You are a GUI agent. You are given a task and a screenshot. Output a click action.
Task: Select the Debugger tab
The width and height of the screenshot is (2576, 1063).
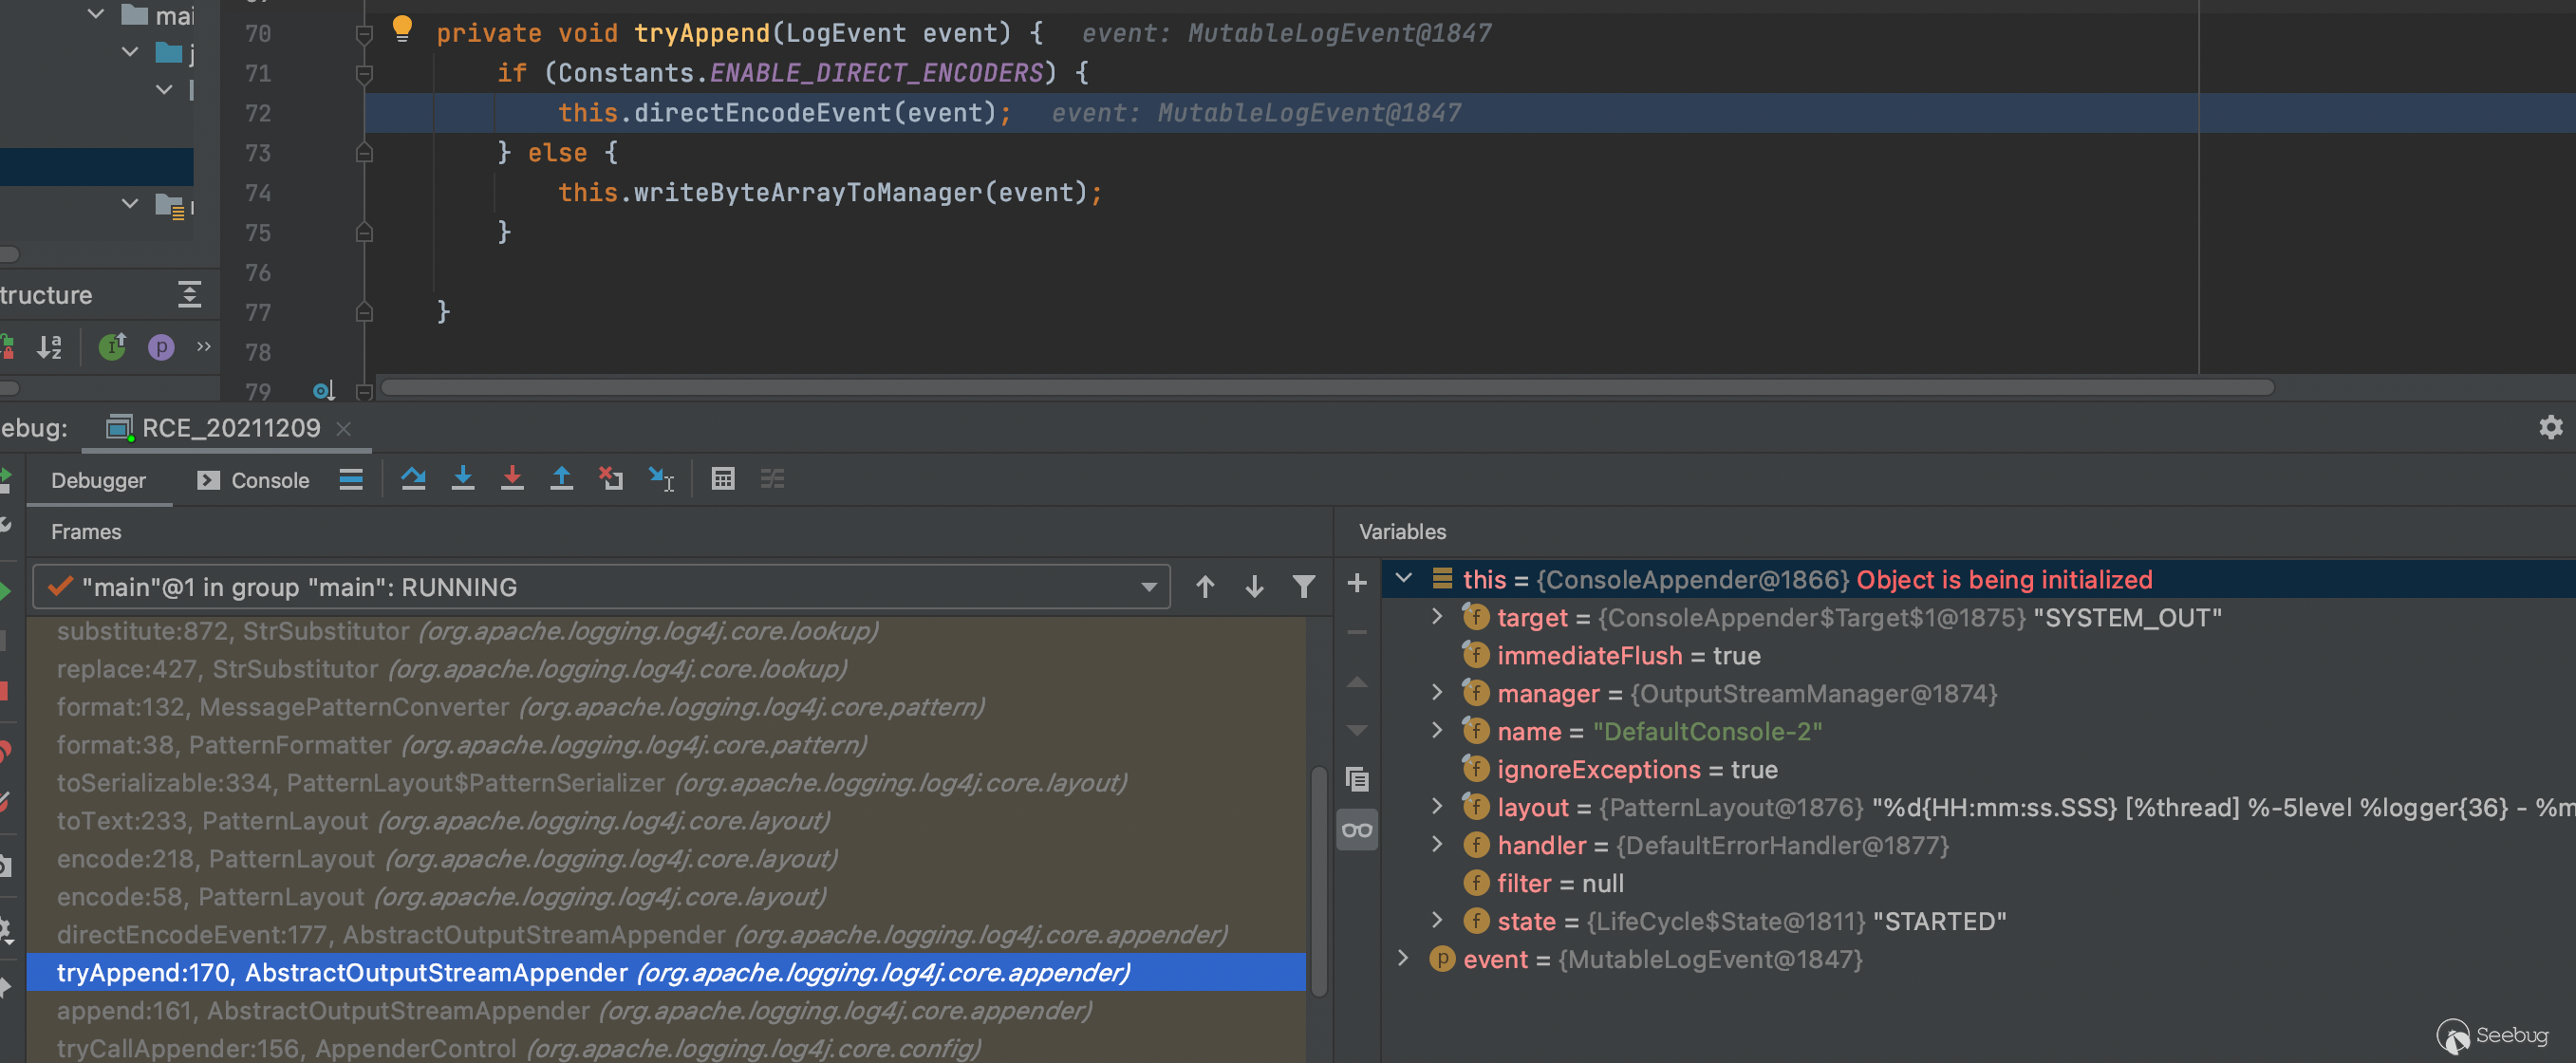pyautogui.click(x=98, y=480)
